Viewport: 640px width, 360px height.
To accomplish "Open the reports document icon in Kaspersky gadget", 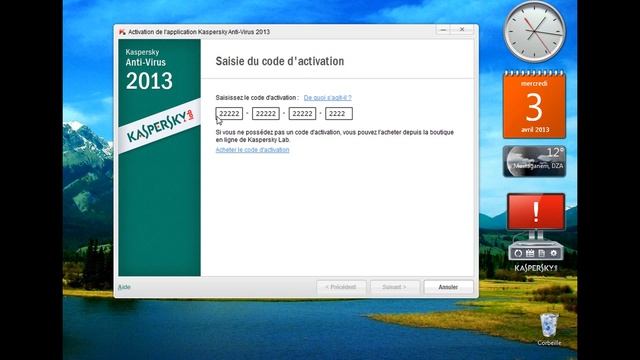I will click(x=542, y=253).
